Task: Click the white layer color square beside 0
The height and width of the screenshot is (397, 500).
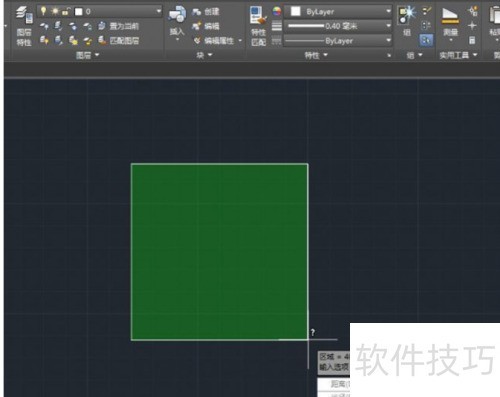Action: 79,12
